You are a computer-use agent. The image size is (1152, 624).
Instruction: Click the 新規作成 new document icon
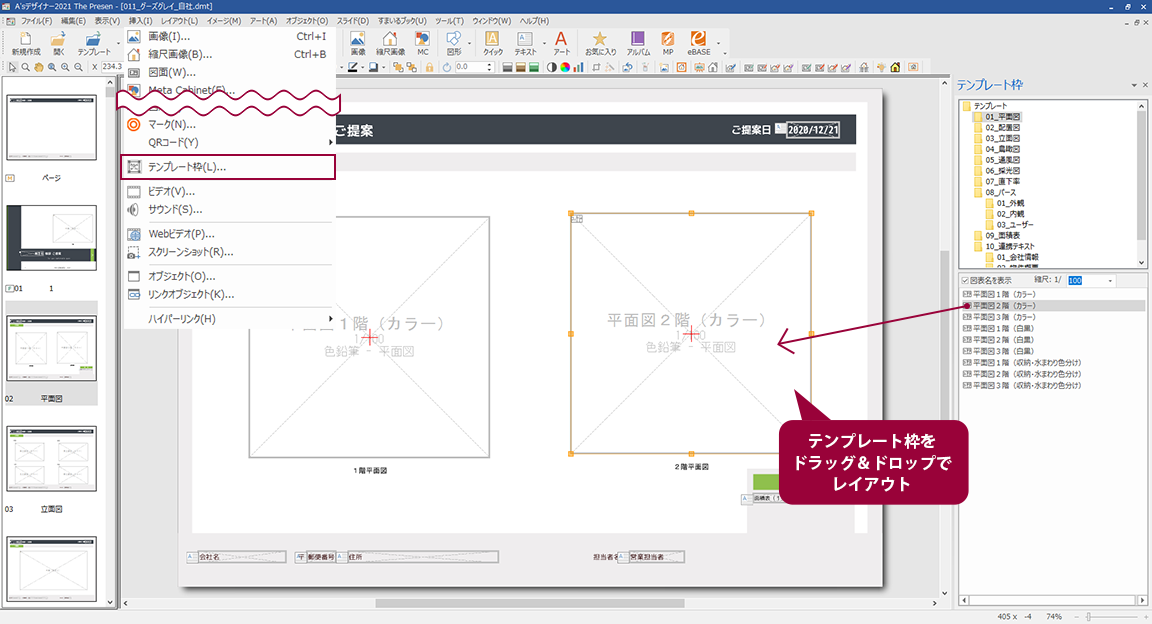pos(26,43)
